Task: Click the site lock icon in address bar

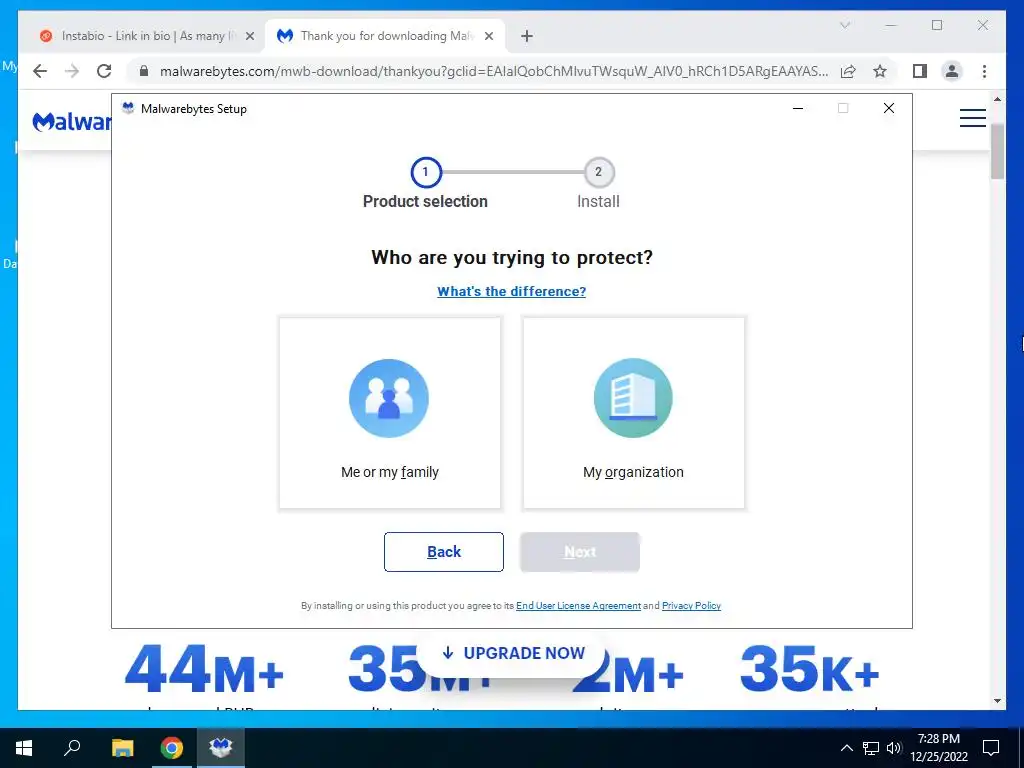Action: [x=144, y=71]
